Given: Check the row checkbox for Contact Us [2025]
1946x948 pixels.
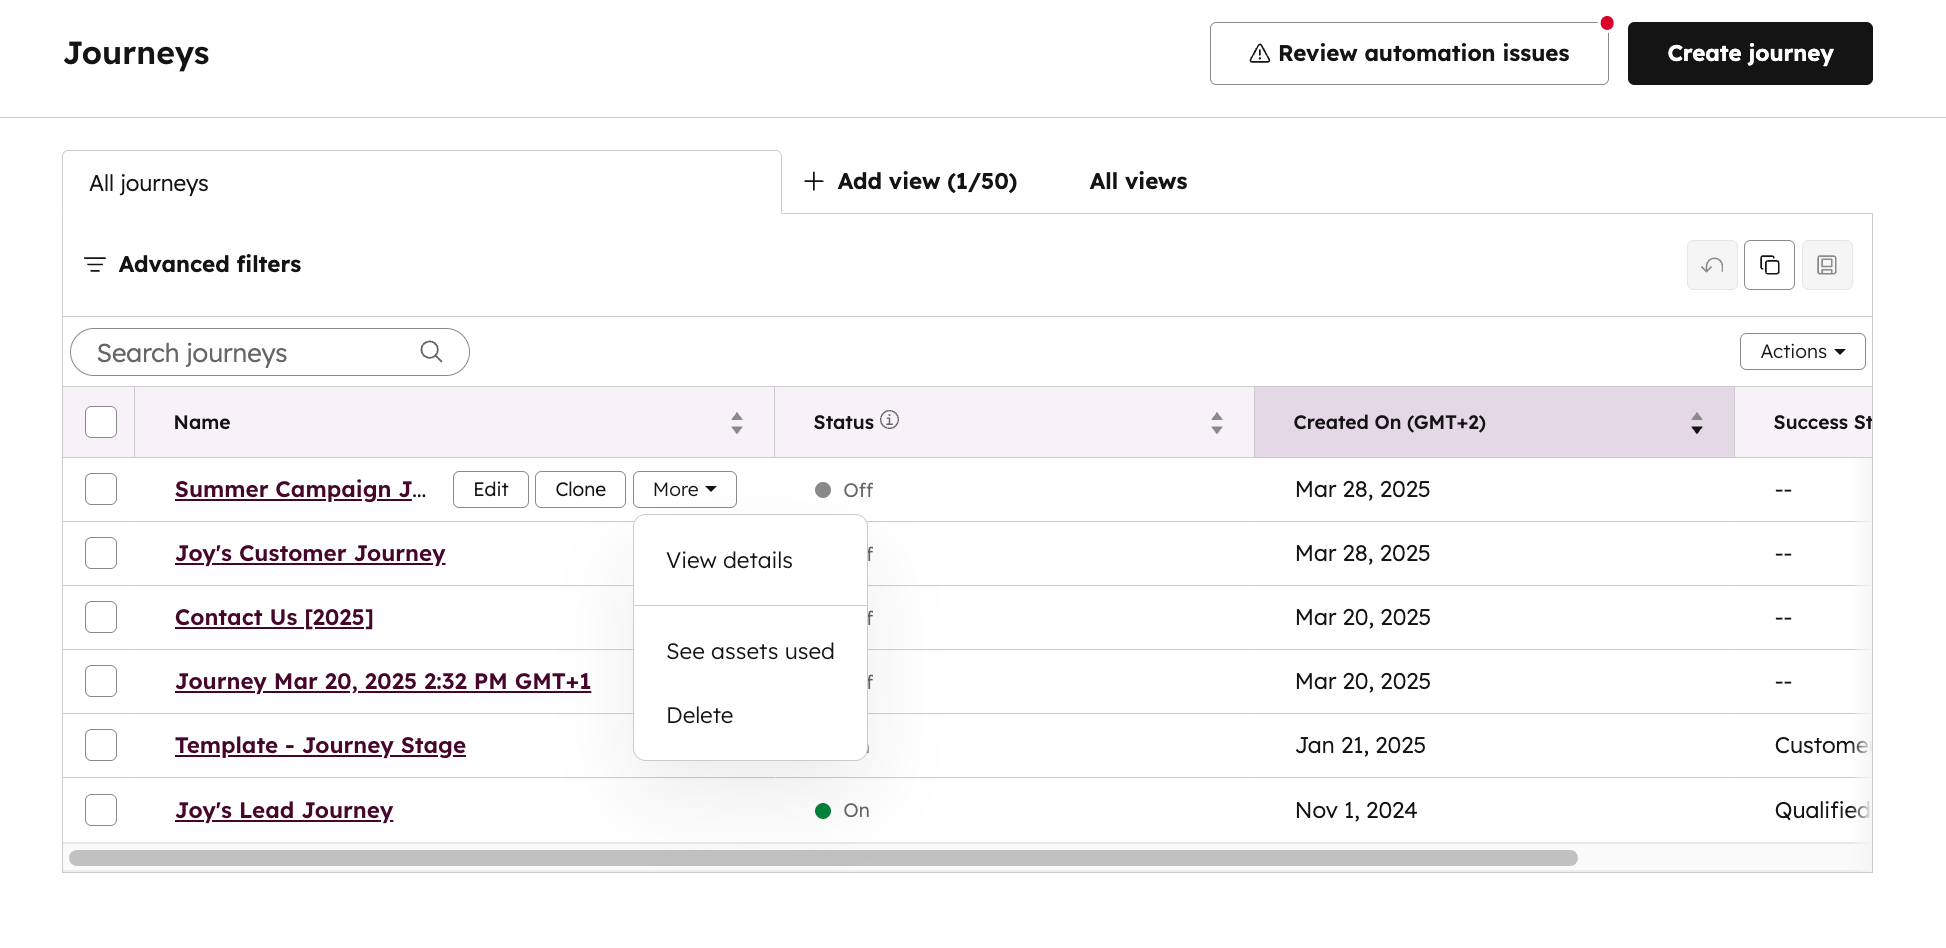Looking at the screenshot, I should pyautogui.click(x=101, y=617).
